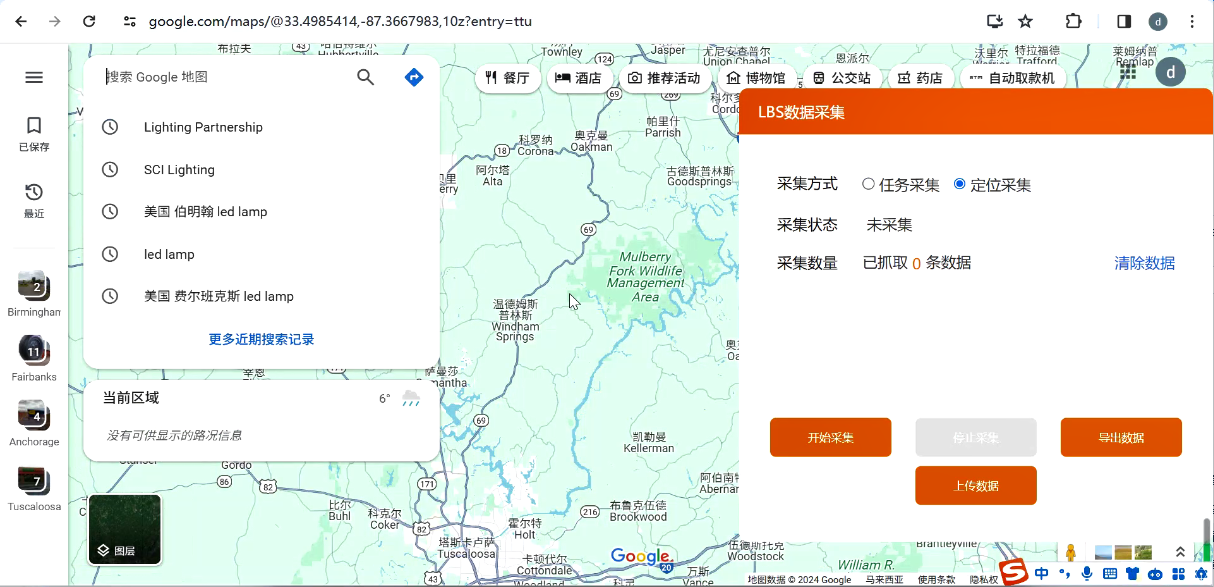Viewport: 1214px width, 587px height.
Task: Open directions with the blue arrow icon
Action: [414, 77]
